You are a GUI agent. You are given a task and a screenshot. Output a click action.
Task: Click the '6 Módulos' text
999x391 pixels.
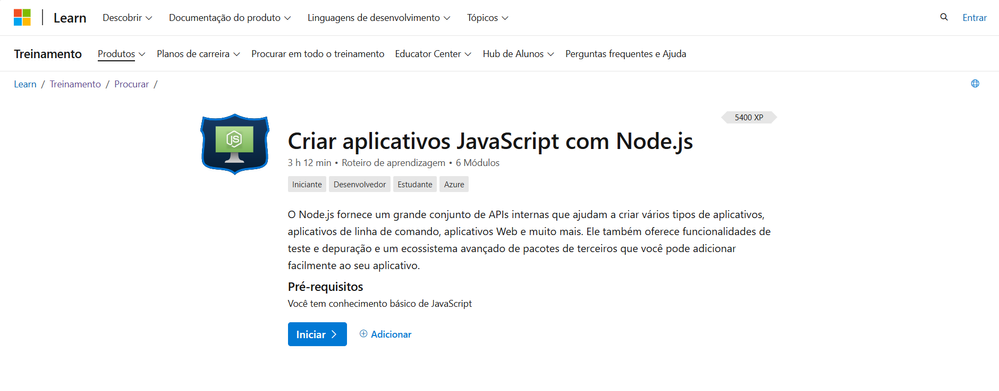(478, 162)
